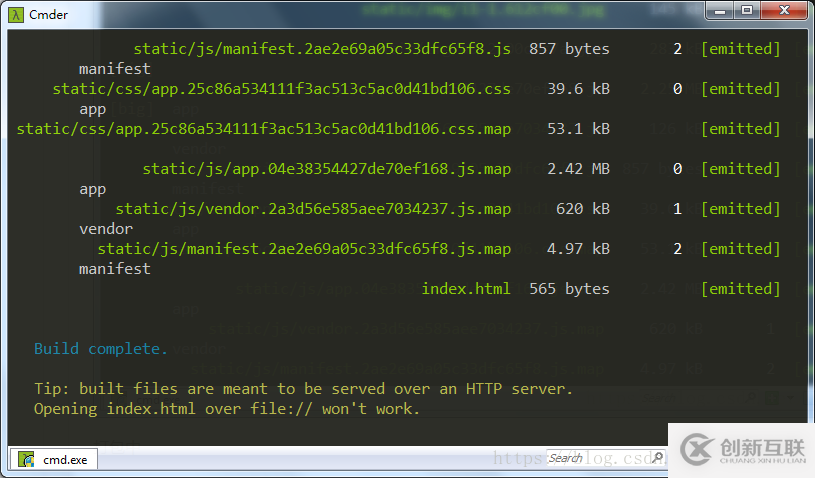The image size is (815, 478).
Task: Click 'static/js/vendor.2a3d56e585aee7034237.js.map' file name
Action: pyautogui.click(x=313, y=209)
